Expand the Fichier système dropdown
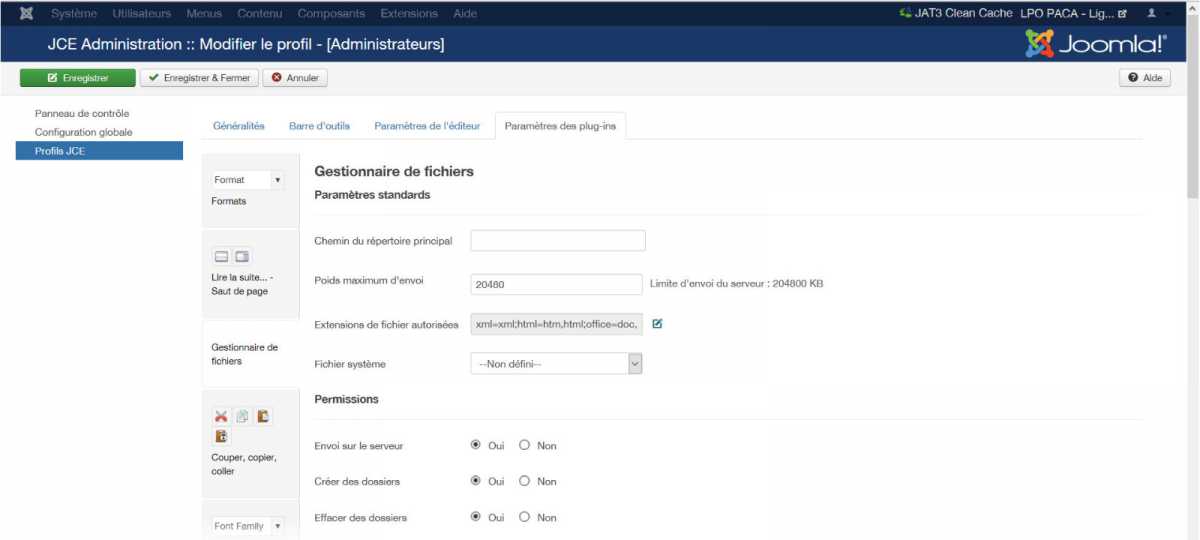Screen dimensions: 1200x540 click(x=556, y=364)
